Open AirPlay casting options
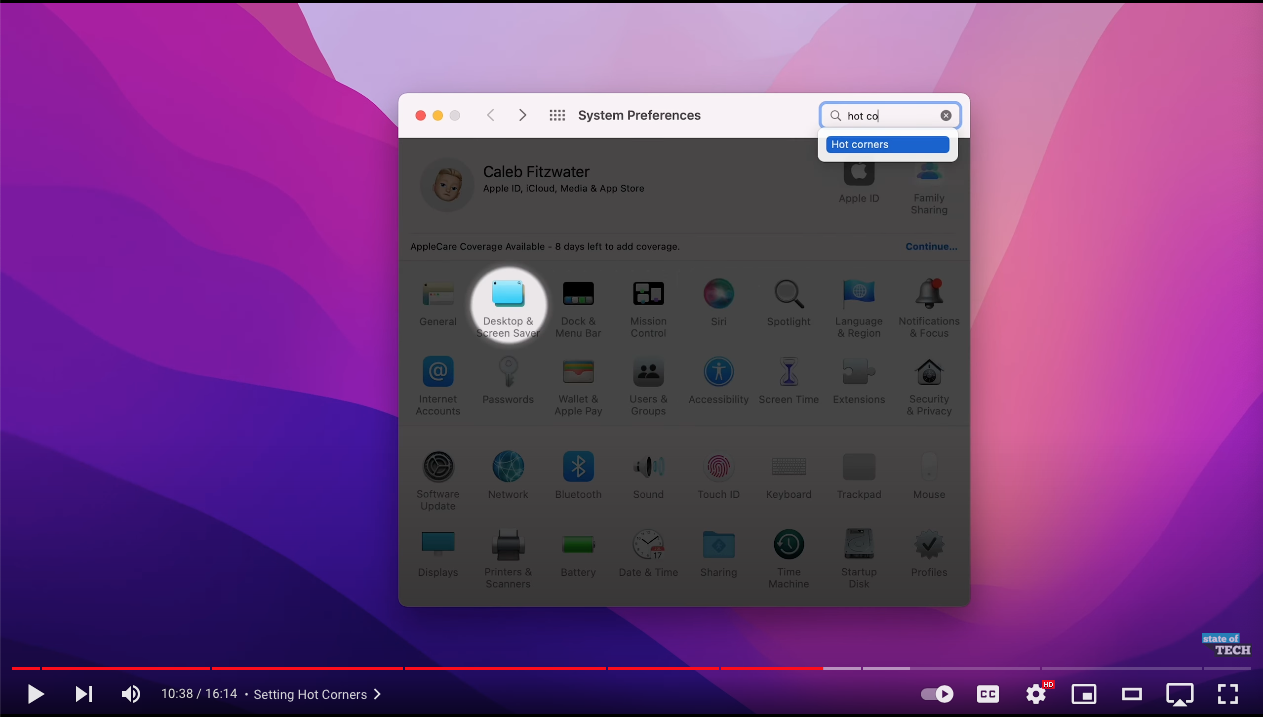This screenshot has height=717, width=1263. (1180, 694)
